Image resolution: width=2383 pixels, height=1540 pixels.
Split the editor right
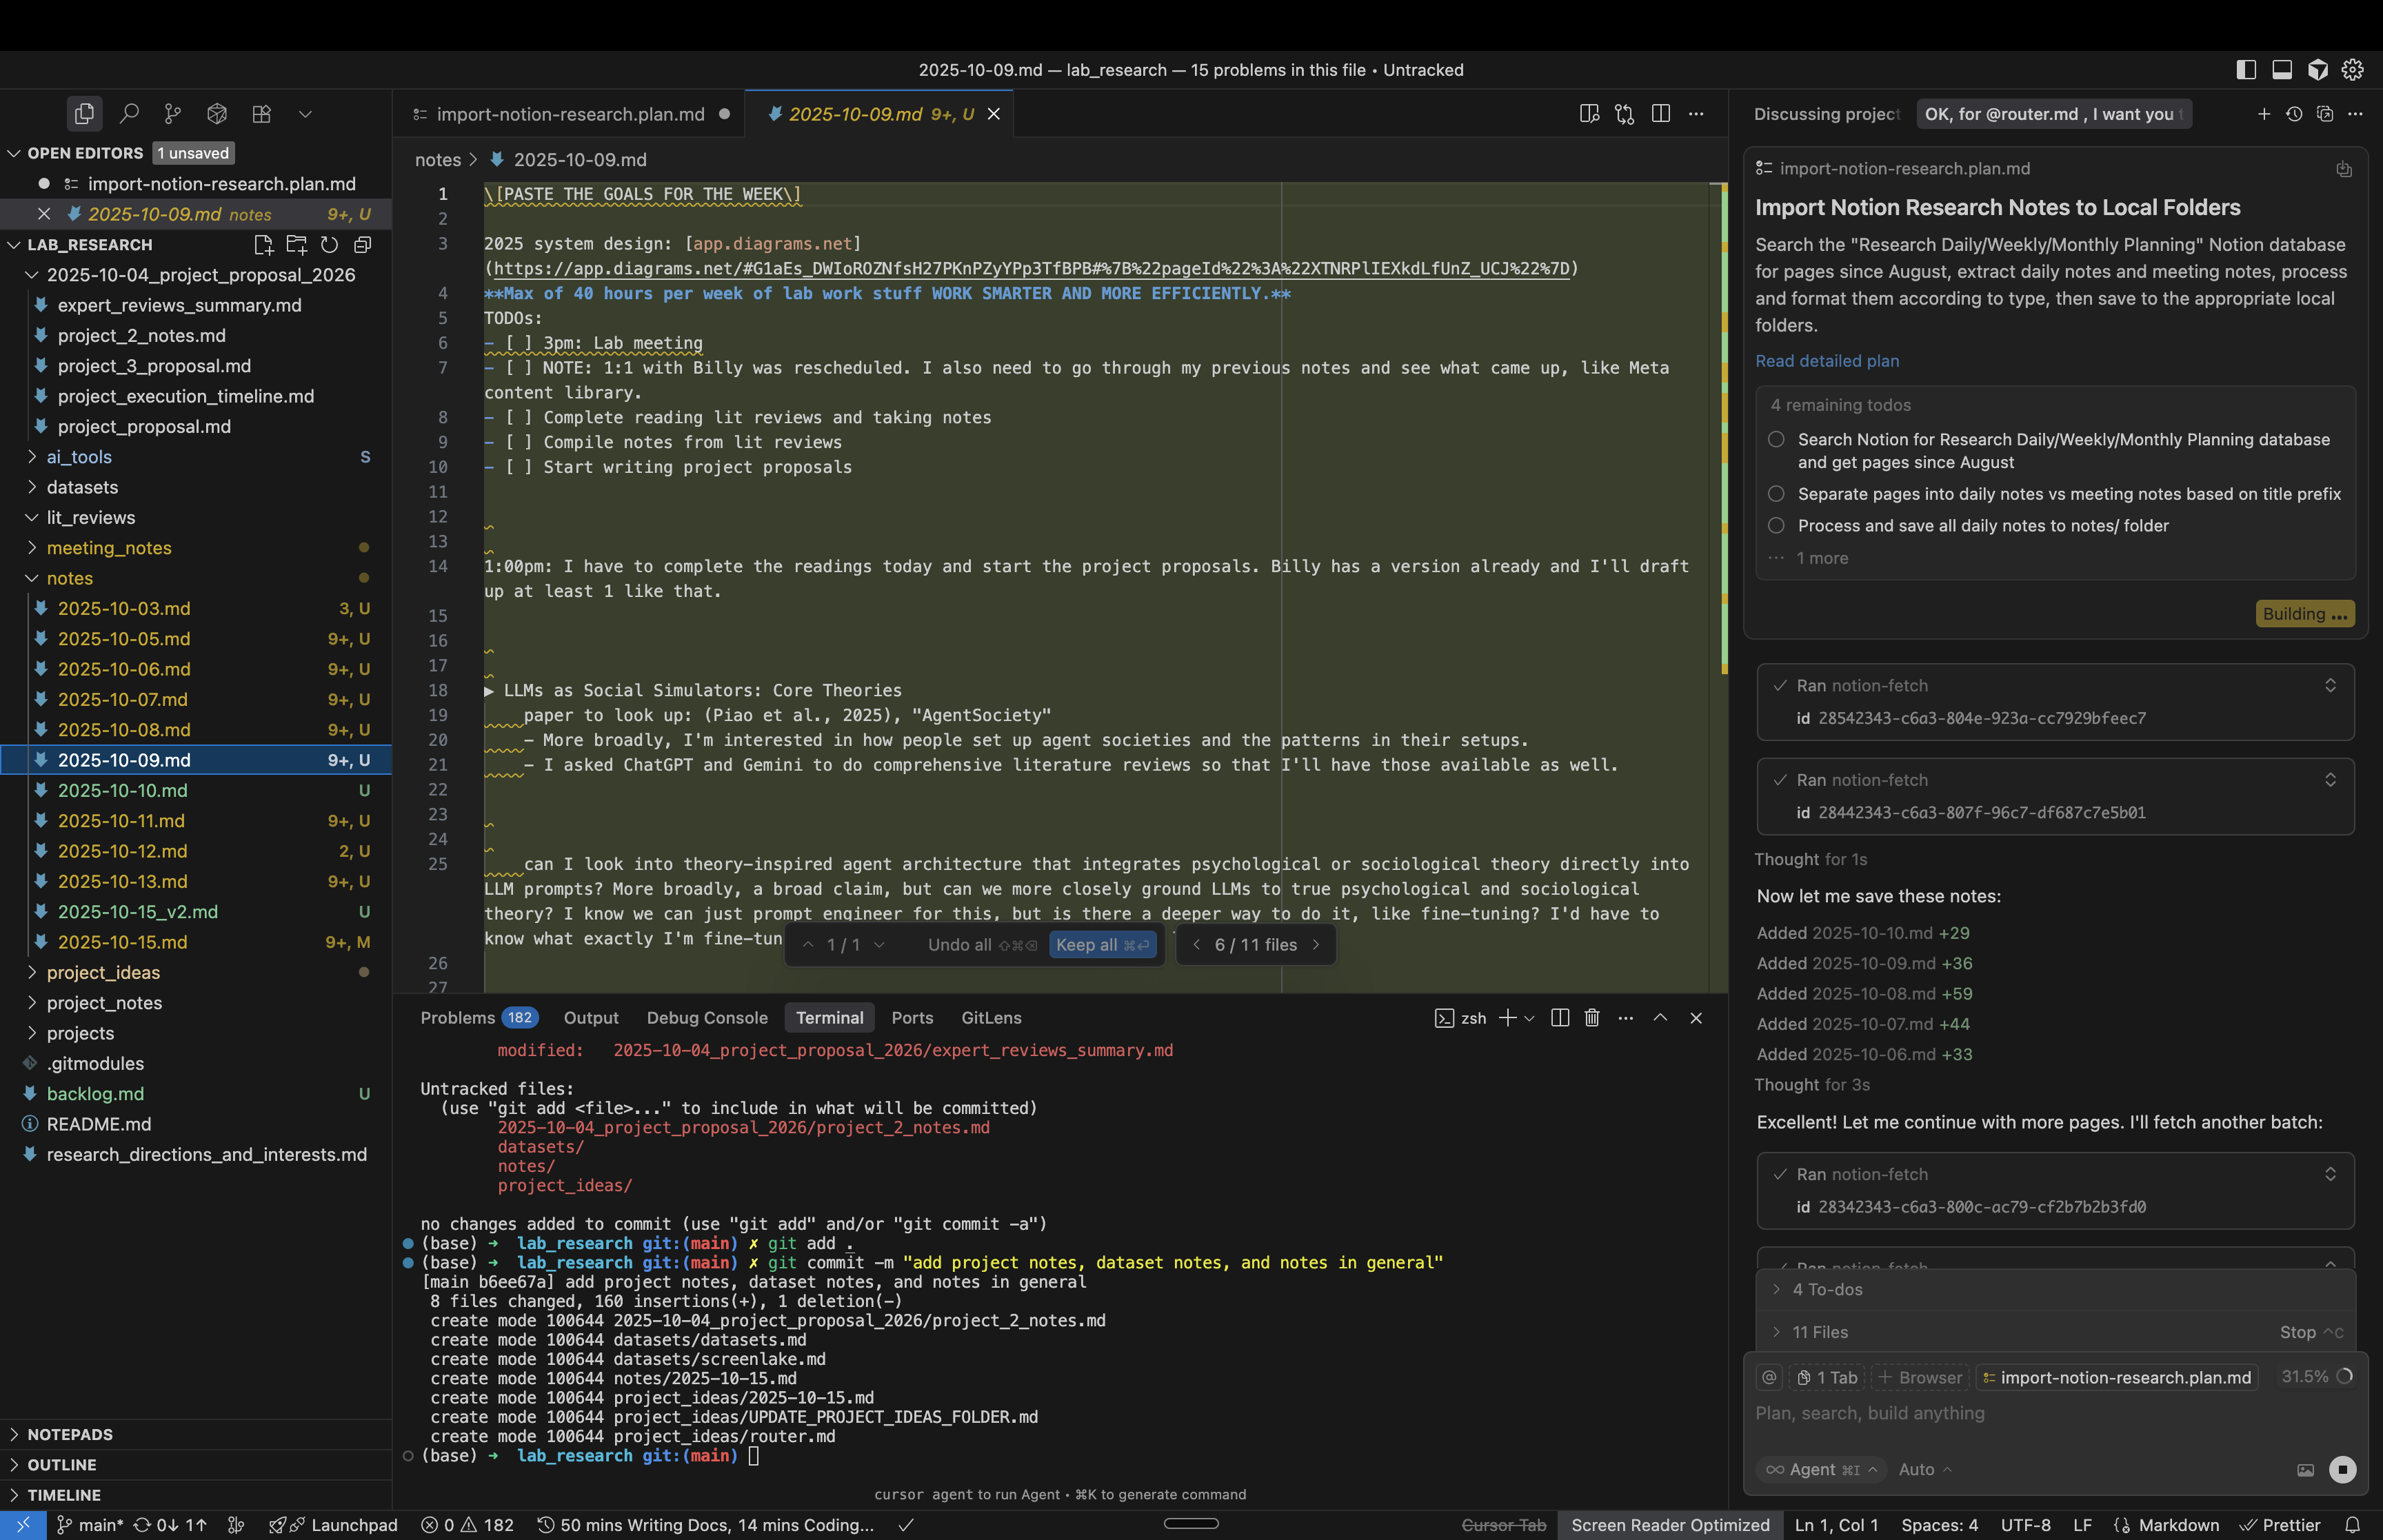1661,114
